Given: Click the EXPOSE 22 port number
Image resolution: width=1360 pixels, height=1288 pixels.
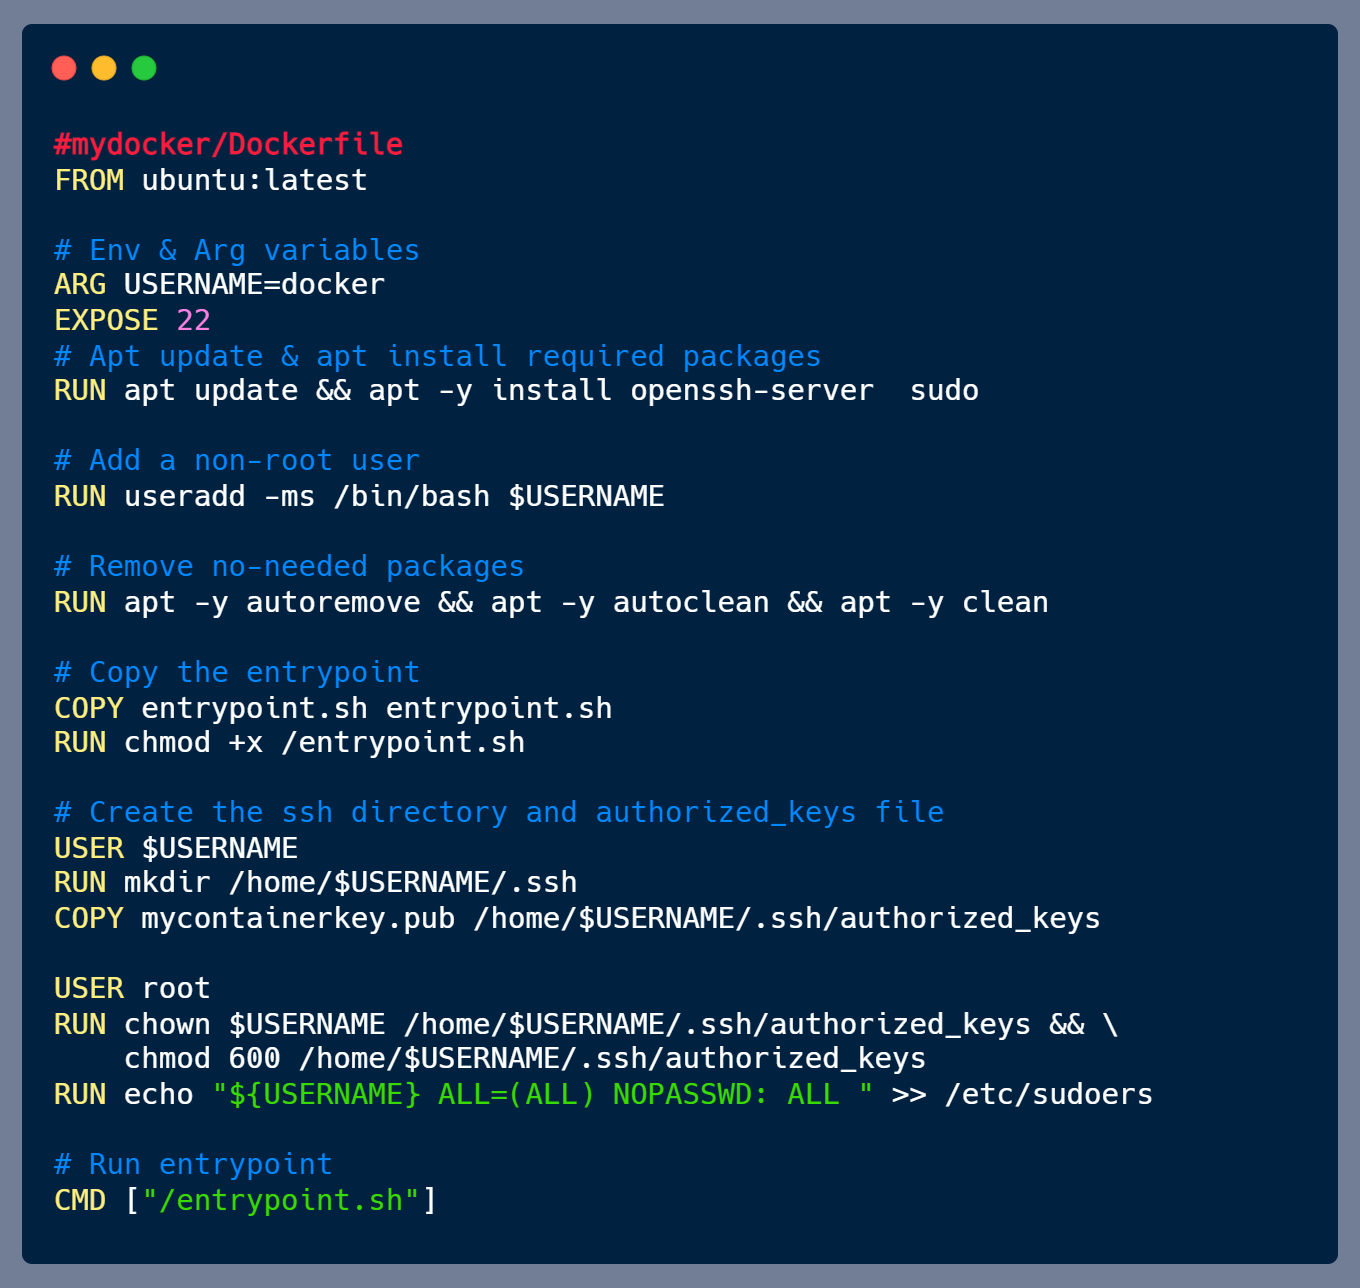Looking at the screenshot, I should (193, 319).
